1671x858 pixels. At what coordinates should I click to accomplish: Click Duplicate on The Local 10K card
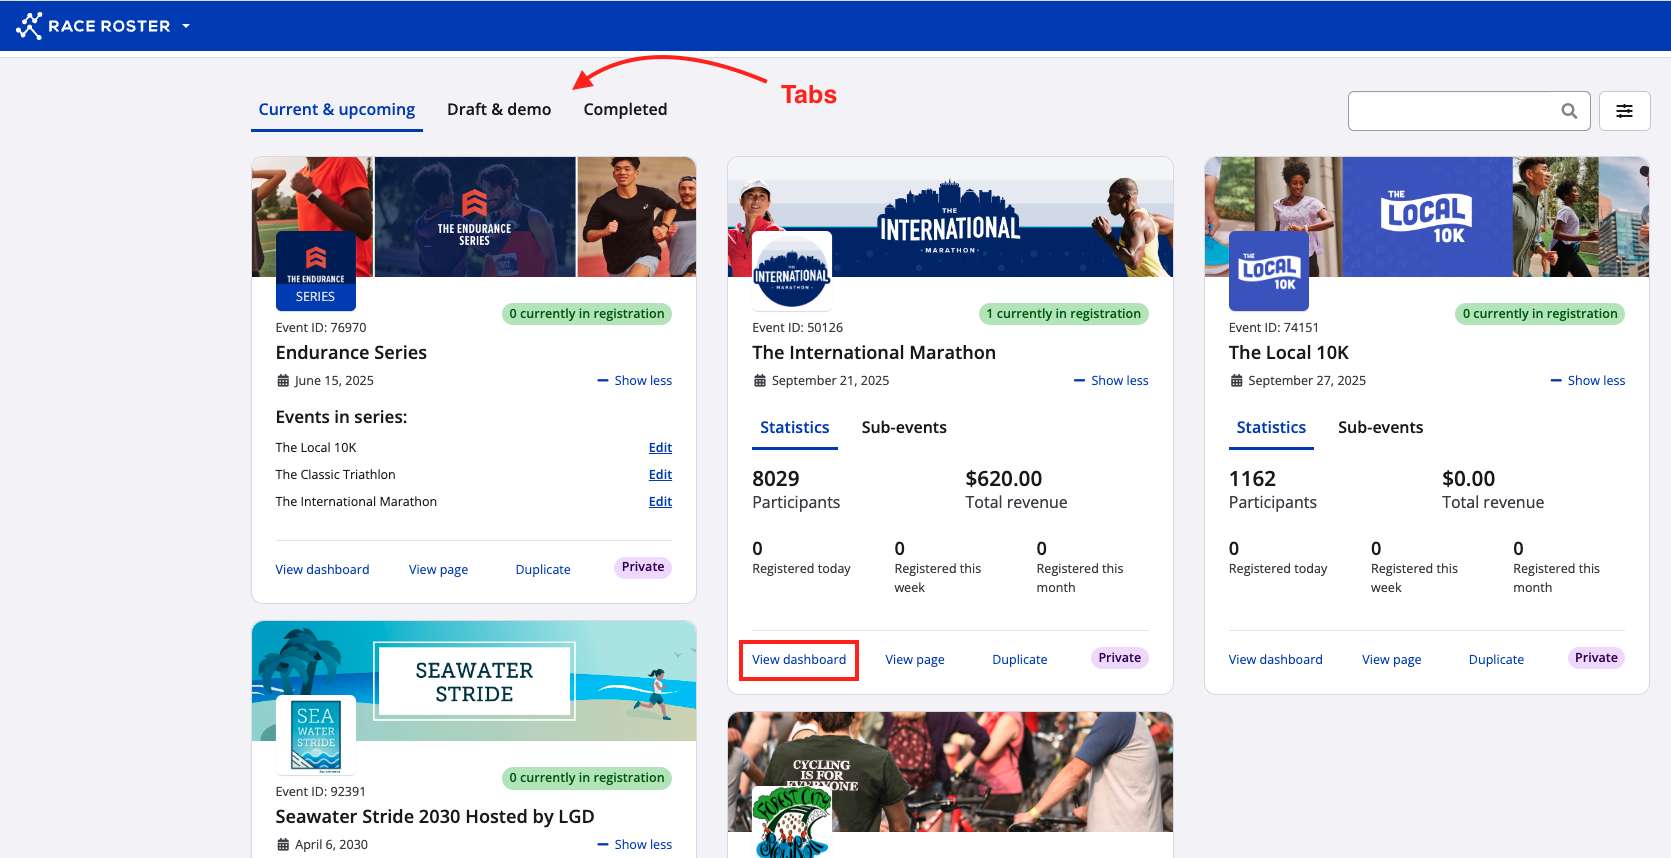(x=1496, y=660)
